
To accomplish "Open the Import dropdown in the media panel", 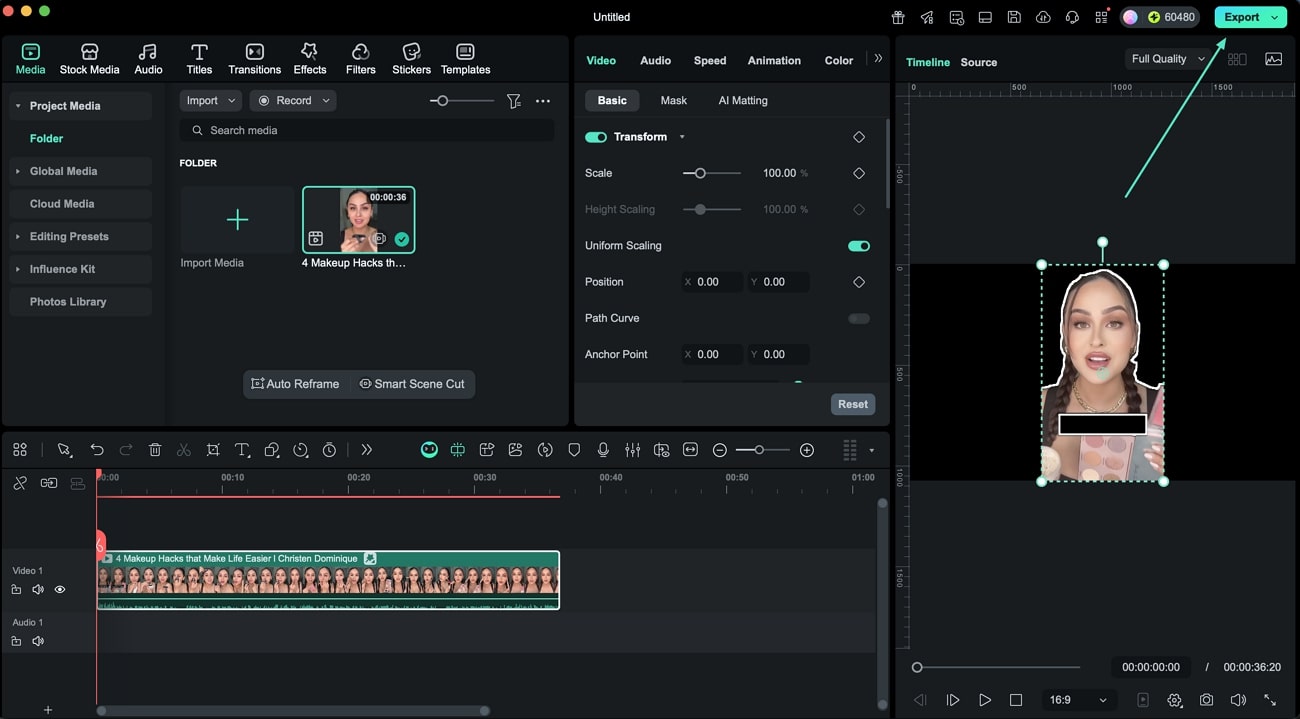I will coord(209,100).
